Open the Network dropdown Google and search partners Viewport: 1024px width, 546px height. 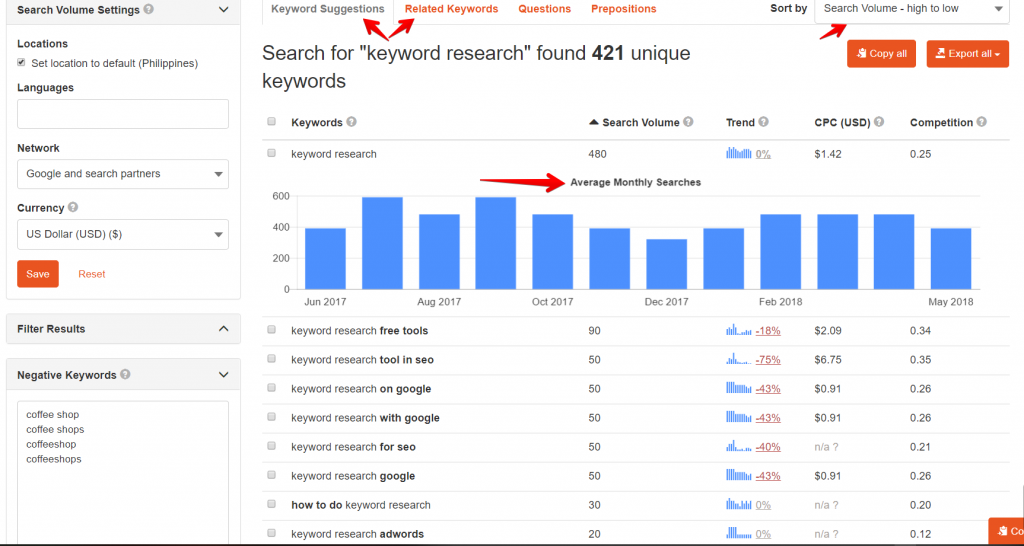tap(123, 174)
